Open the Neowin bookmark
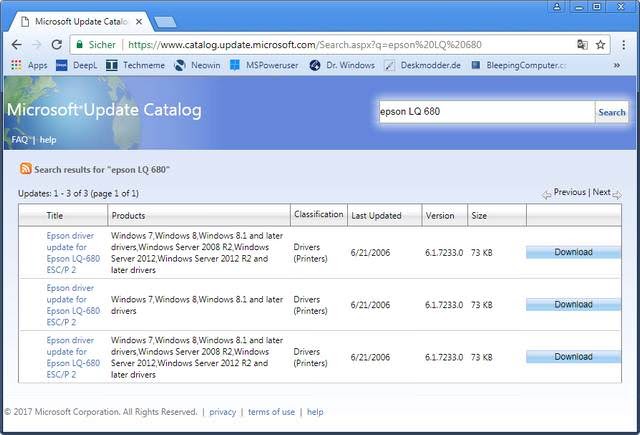 (197, 65)
